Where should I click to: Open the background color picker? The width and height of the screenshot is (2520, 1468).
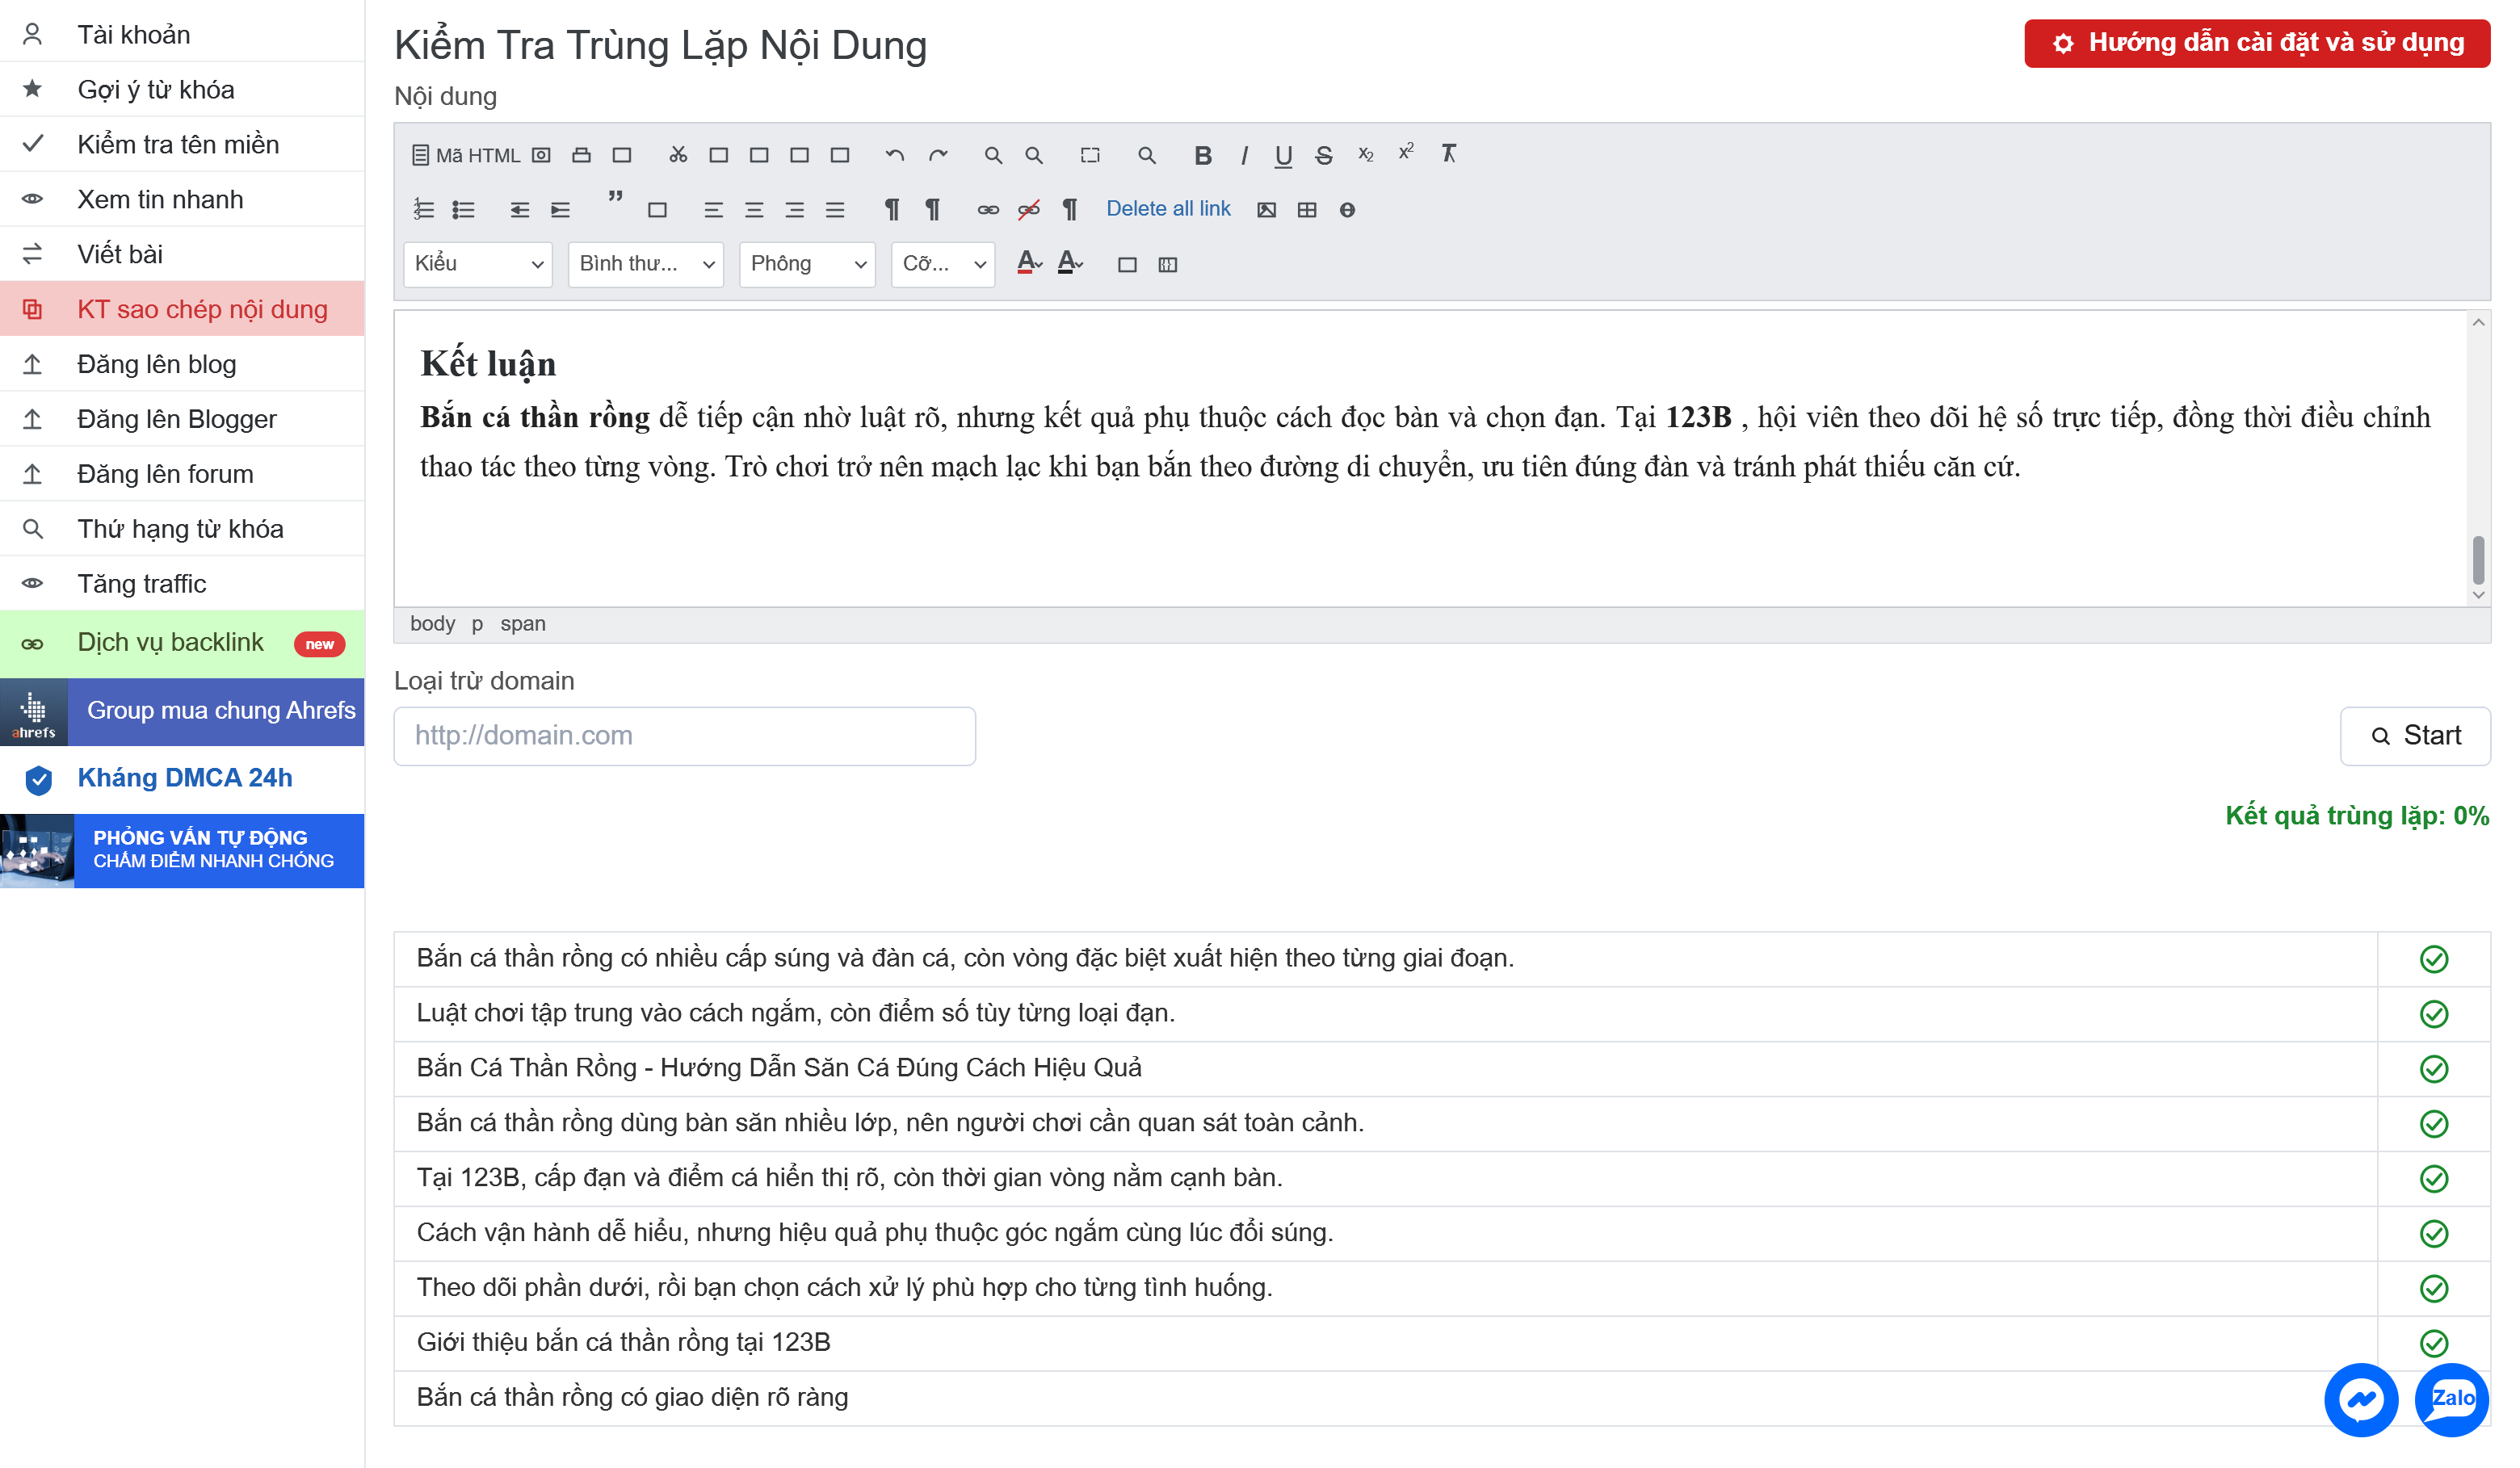tap(1069, 263)
